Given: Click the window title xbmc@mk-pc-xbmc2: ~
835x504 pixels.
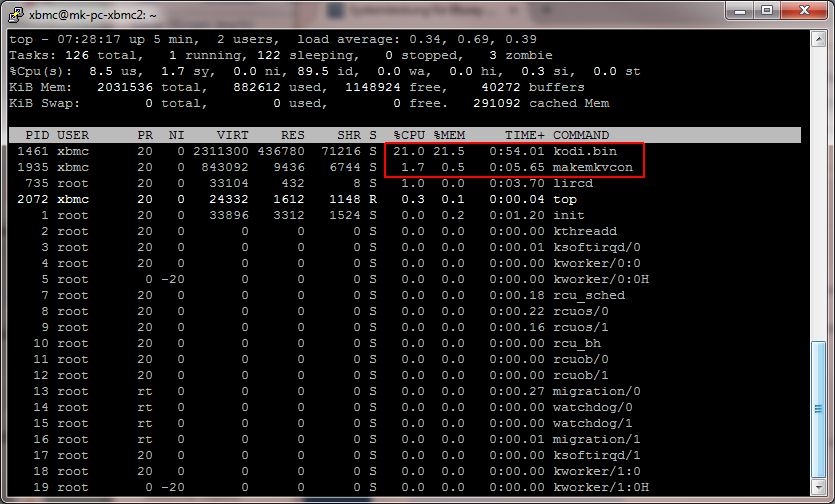Looking at the screenshot, I should coord(93,15).
